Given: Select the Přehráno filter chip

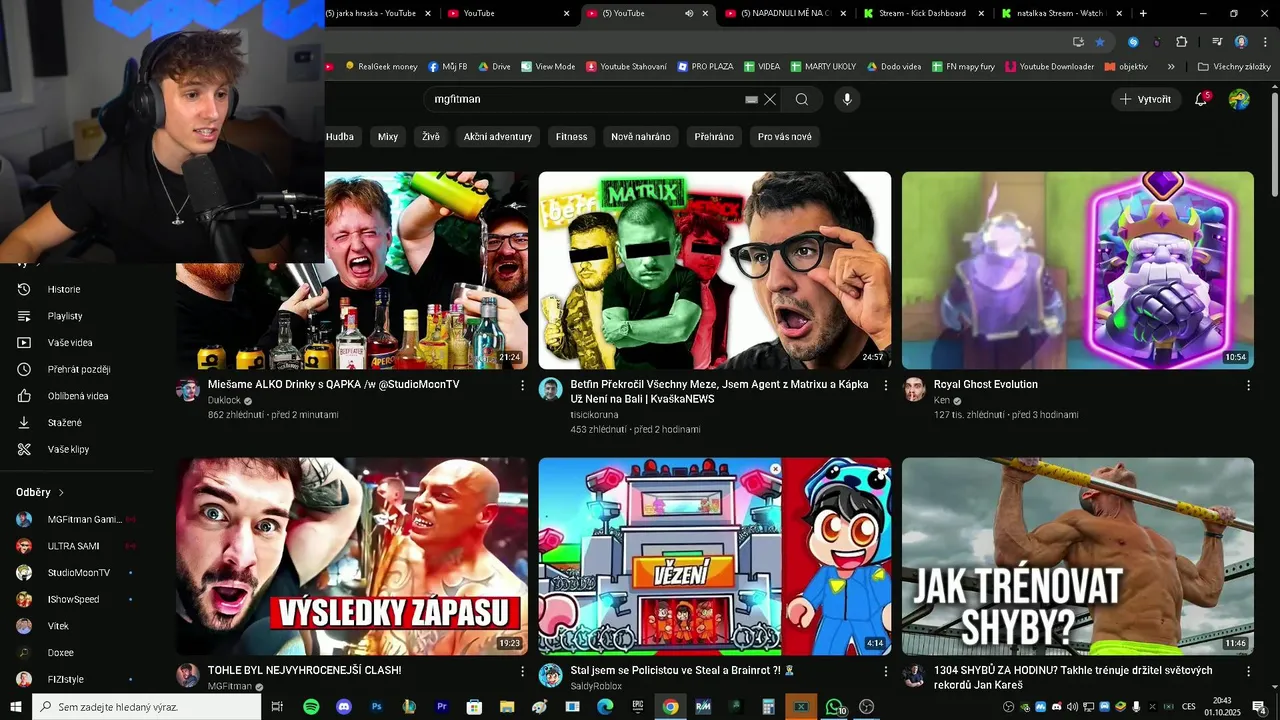Looking at the screenshot, I should (x=714, y=136).
